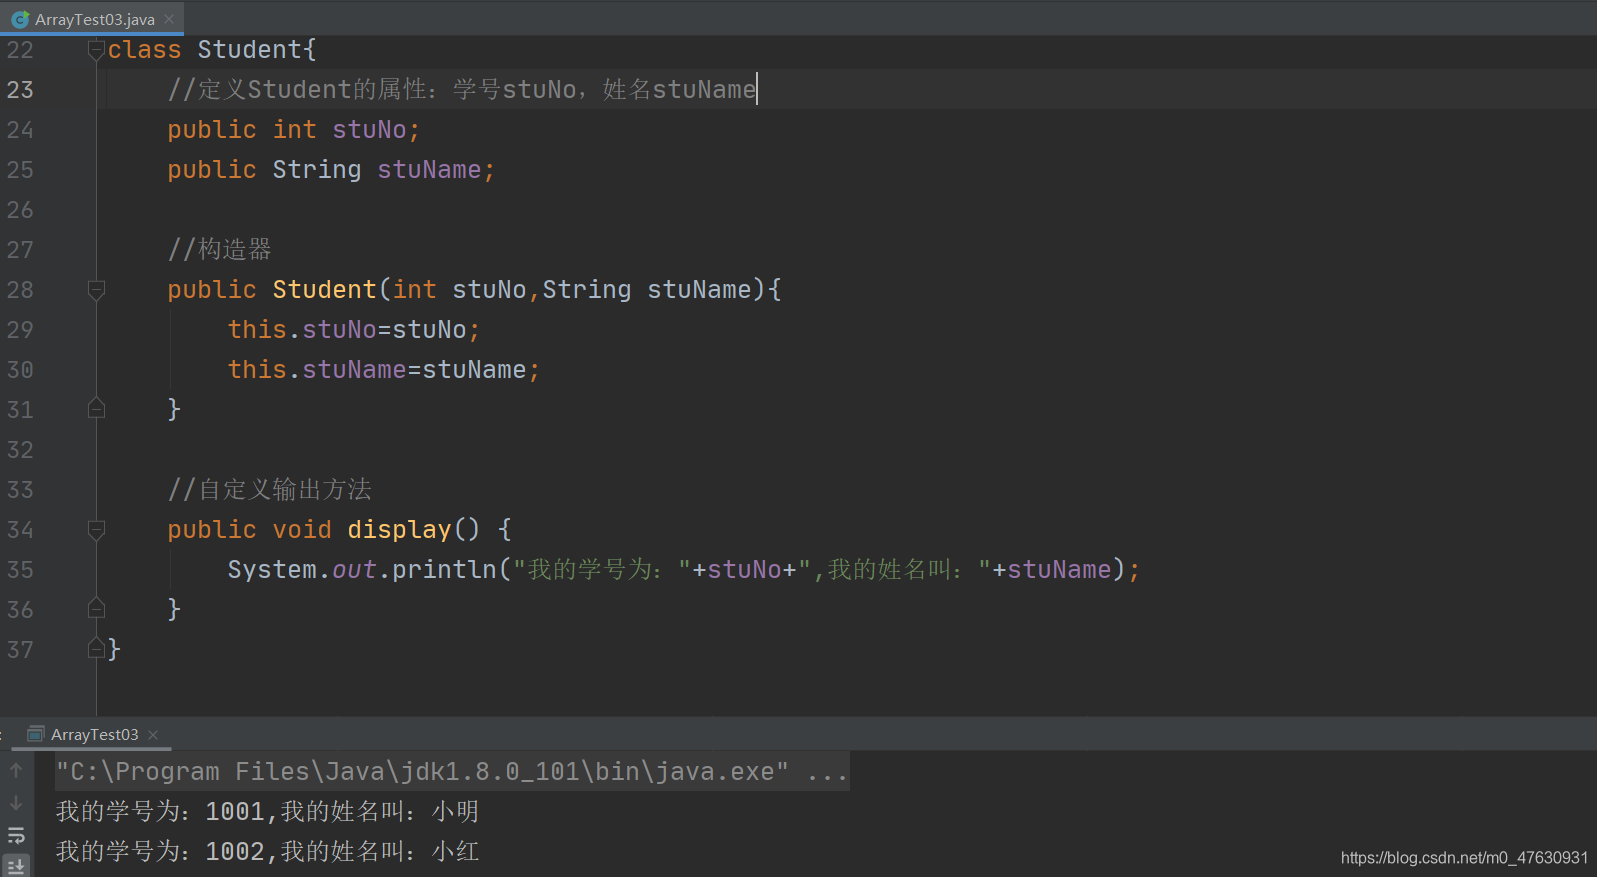This screenshot has height=877, width=1597.
Task: Click 'println' on line 35
Action: point(444,569)
